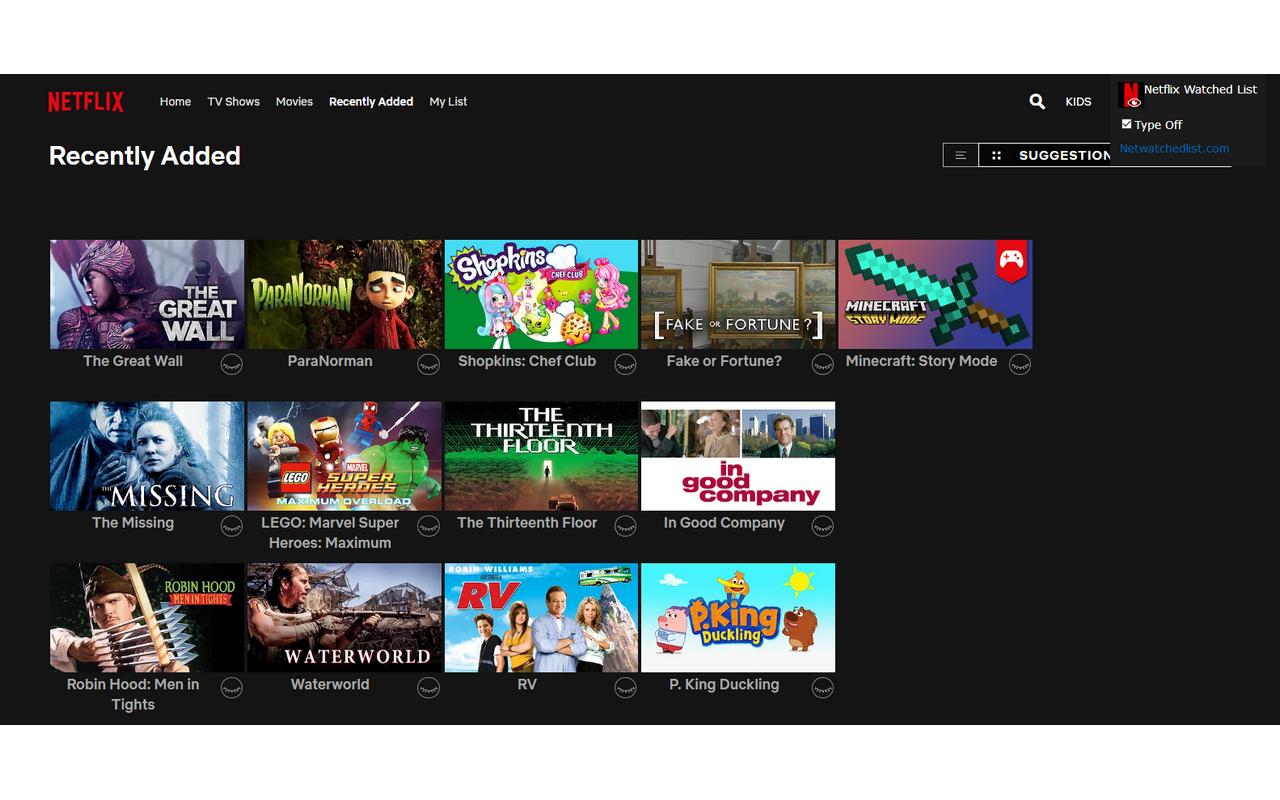The height and width of the screenshot is (800, 1280).
Task: Click the 'The Great Wall' title text
Action: point(133,361)
